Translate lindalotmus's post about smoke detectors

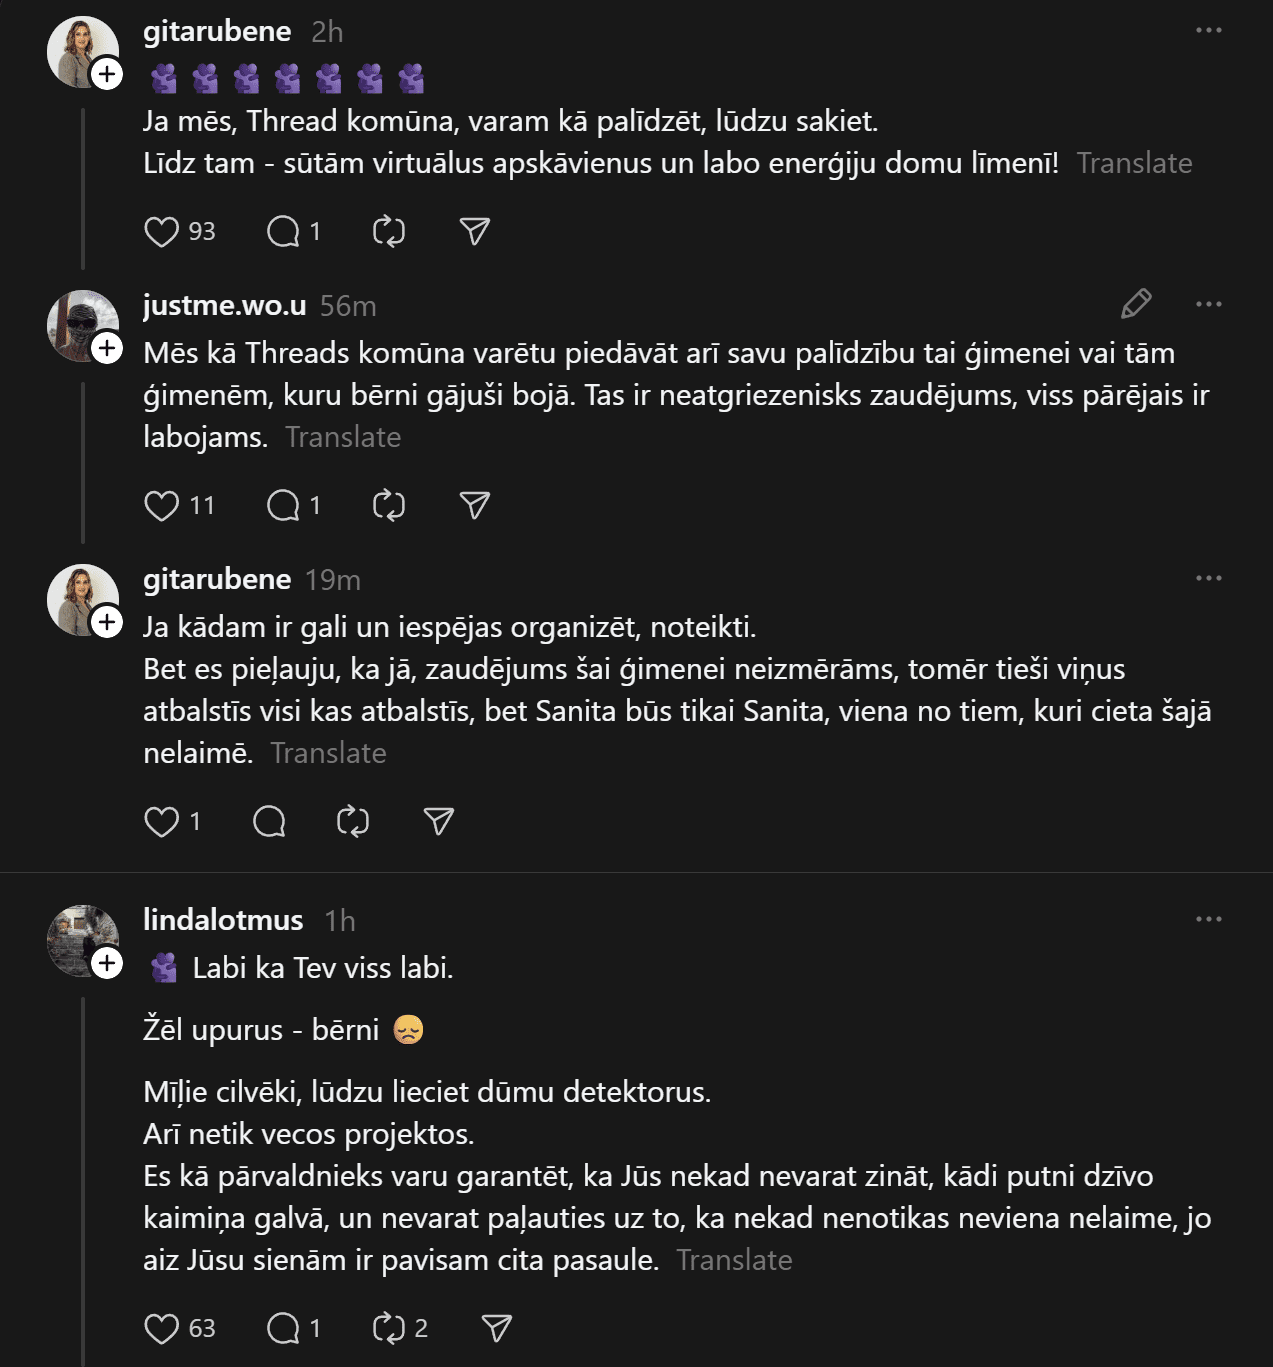[x=734, y=1260]
